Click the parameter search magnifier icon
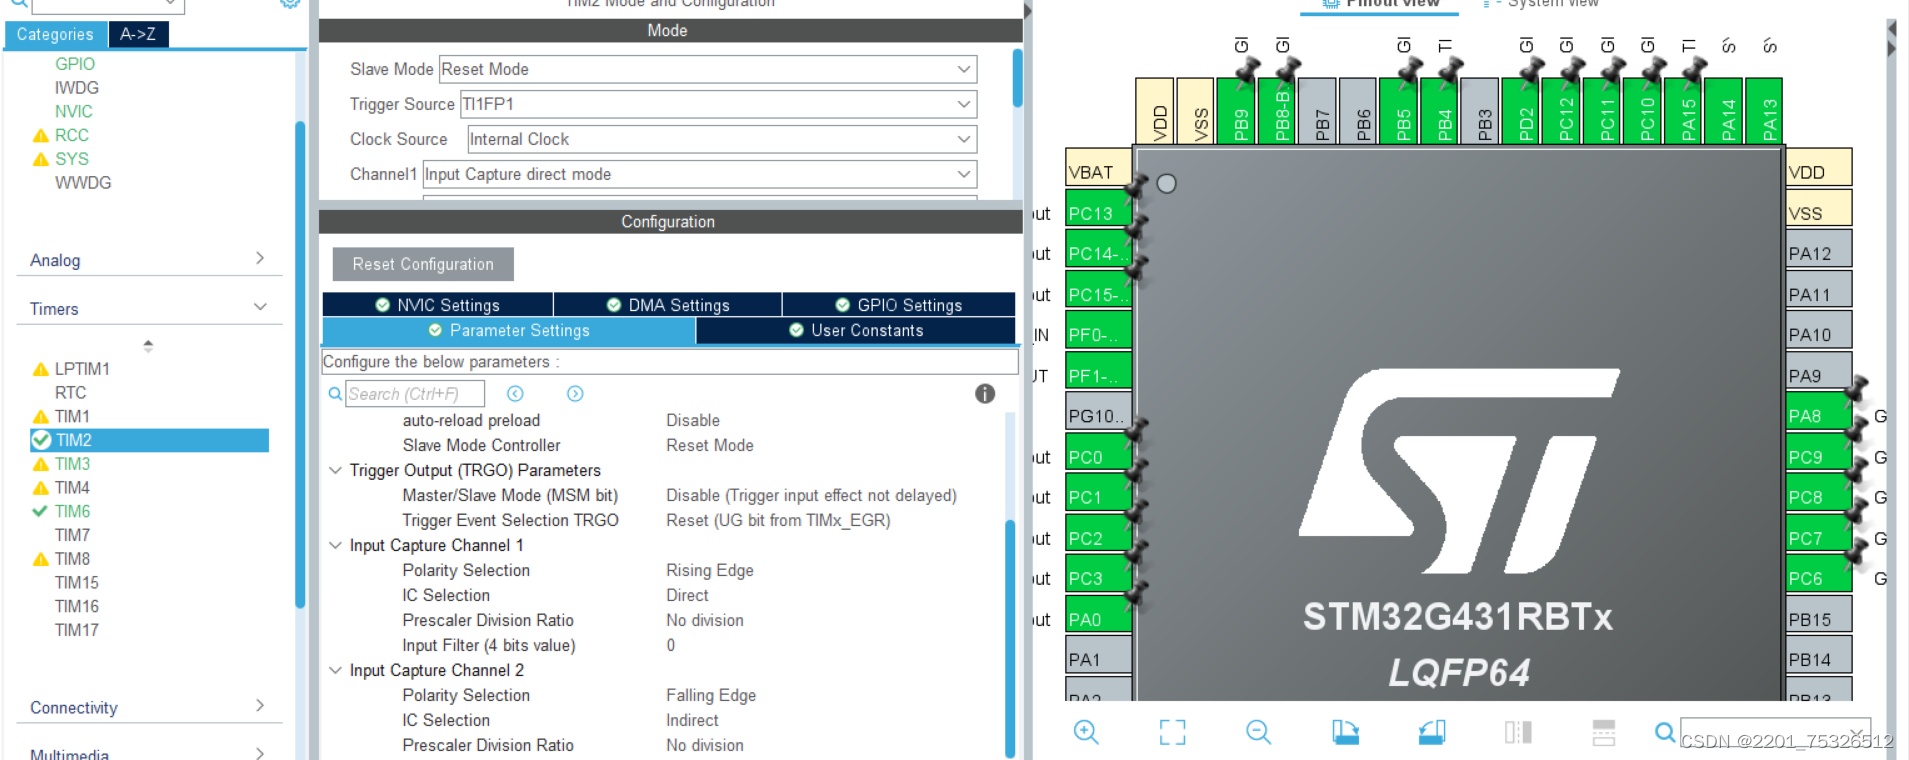 [335, 394]
